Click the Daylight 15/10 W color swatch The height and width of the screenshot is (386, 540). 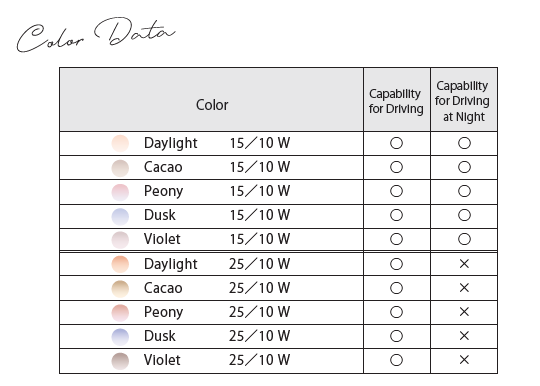120,143
